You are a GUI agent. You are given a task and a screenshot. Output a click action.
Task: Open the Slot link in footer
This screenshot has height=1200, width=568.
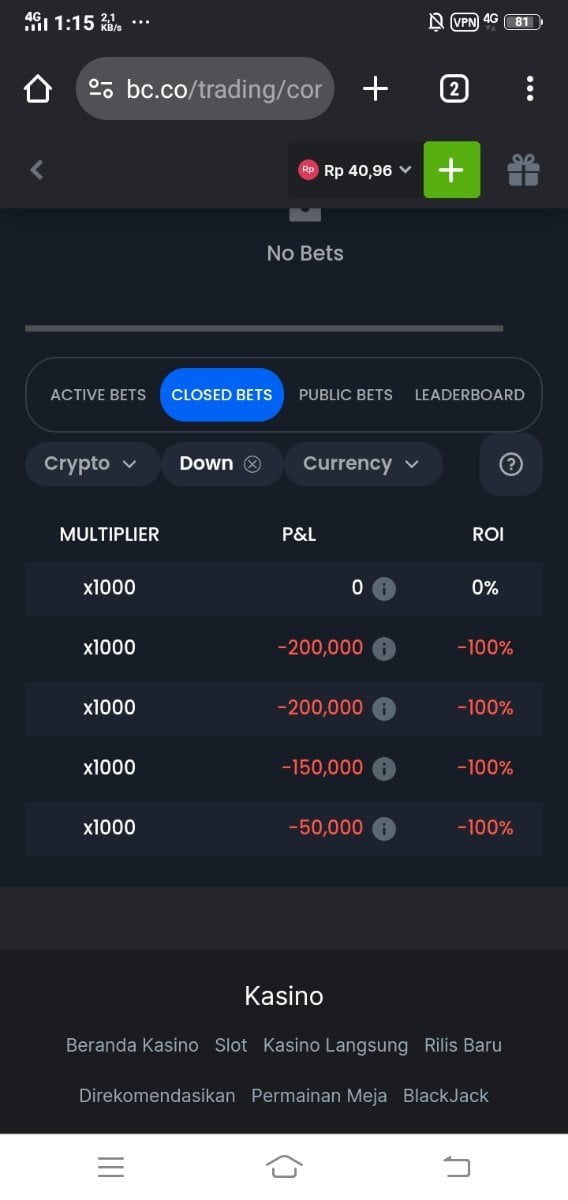(x=231, y=1045)
